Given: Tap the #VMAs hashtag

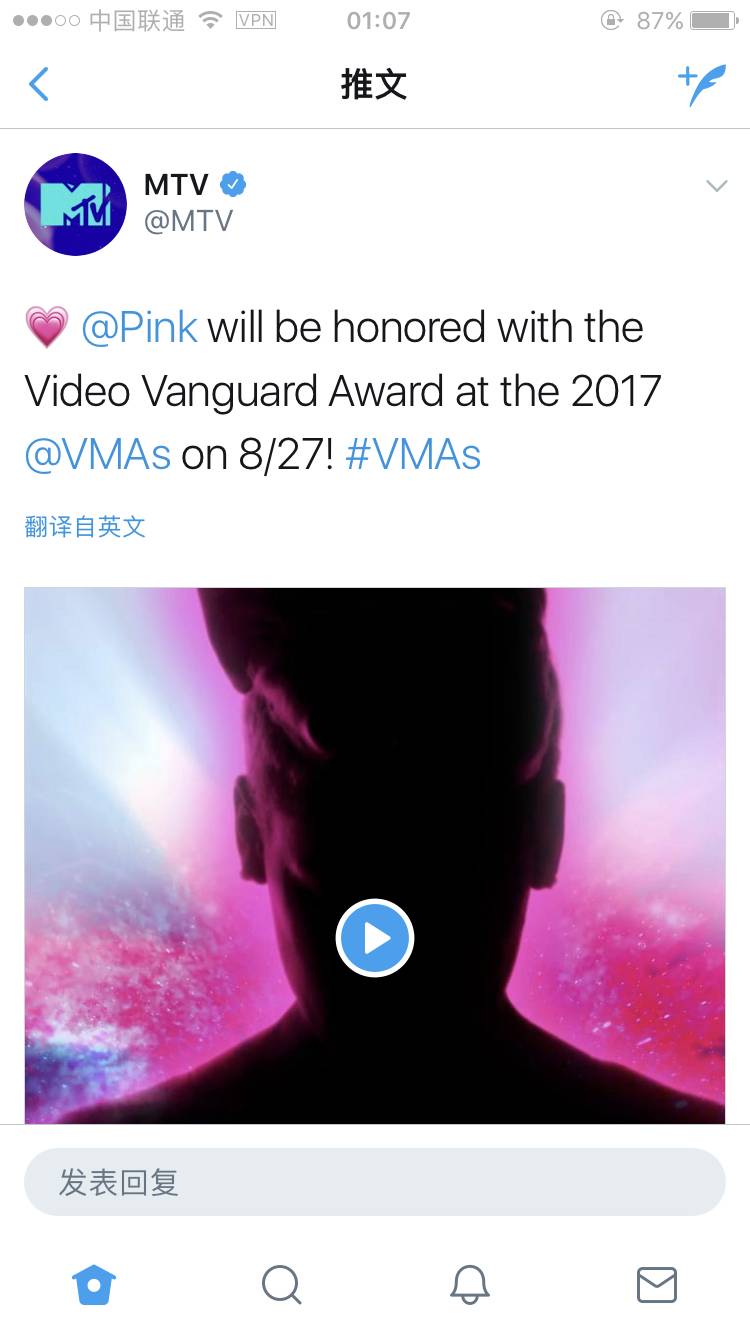Looking at the screenshot, I should click(413, 455).
